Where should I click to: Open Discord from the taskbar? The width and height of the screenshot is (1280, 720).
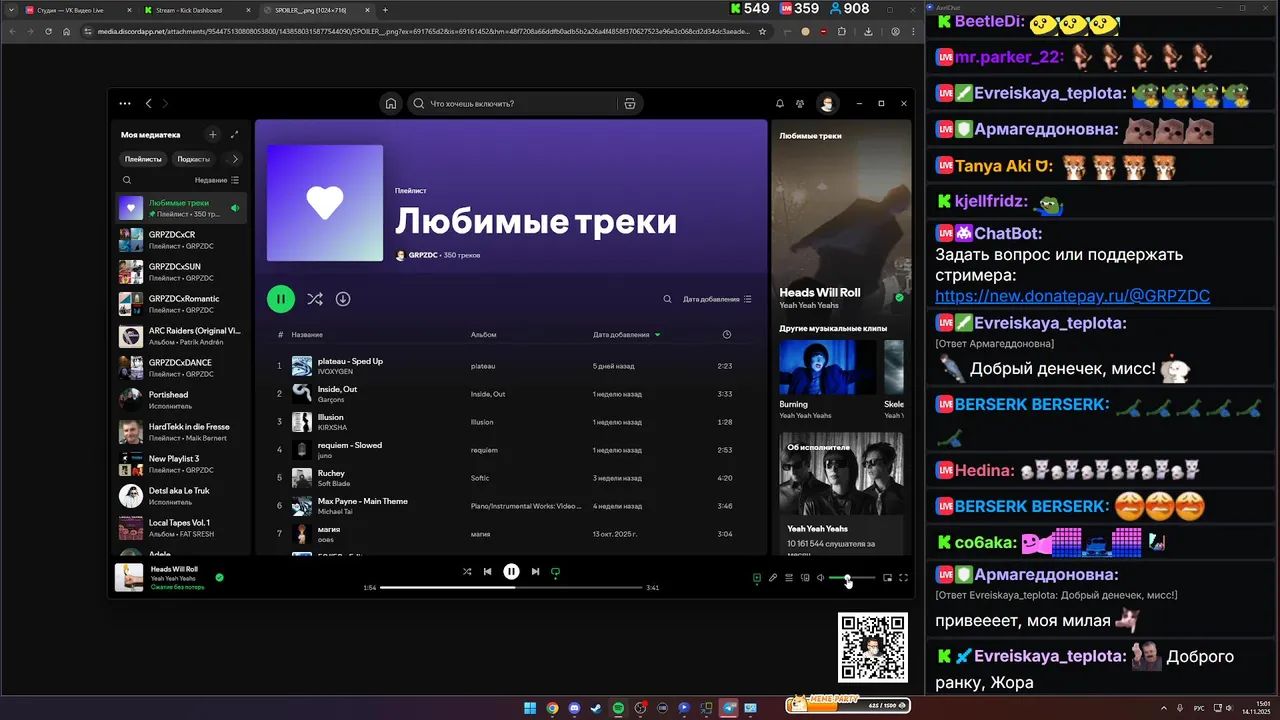pos(574,708)
